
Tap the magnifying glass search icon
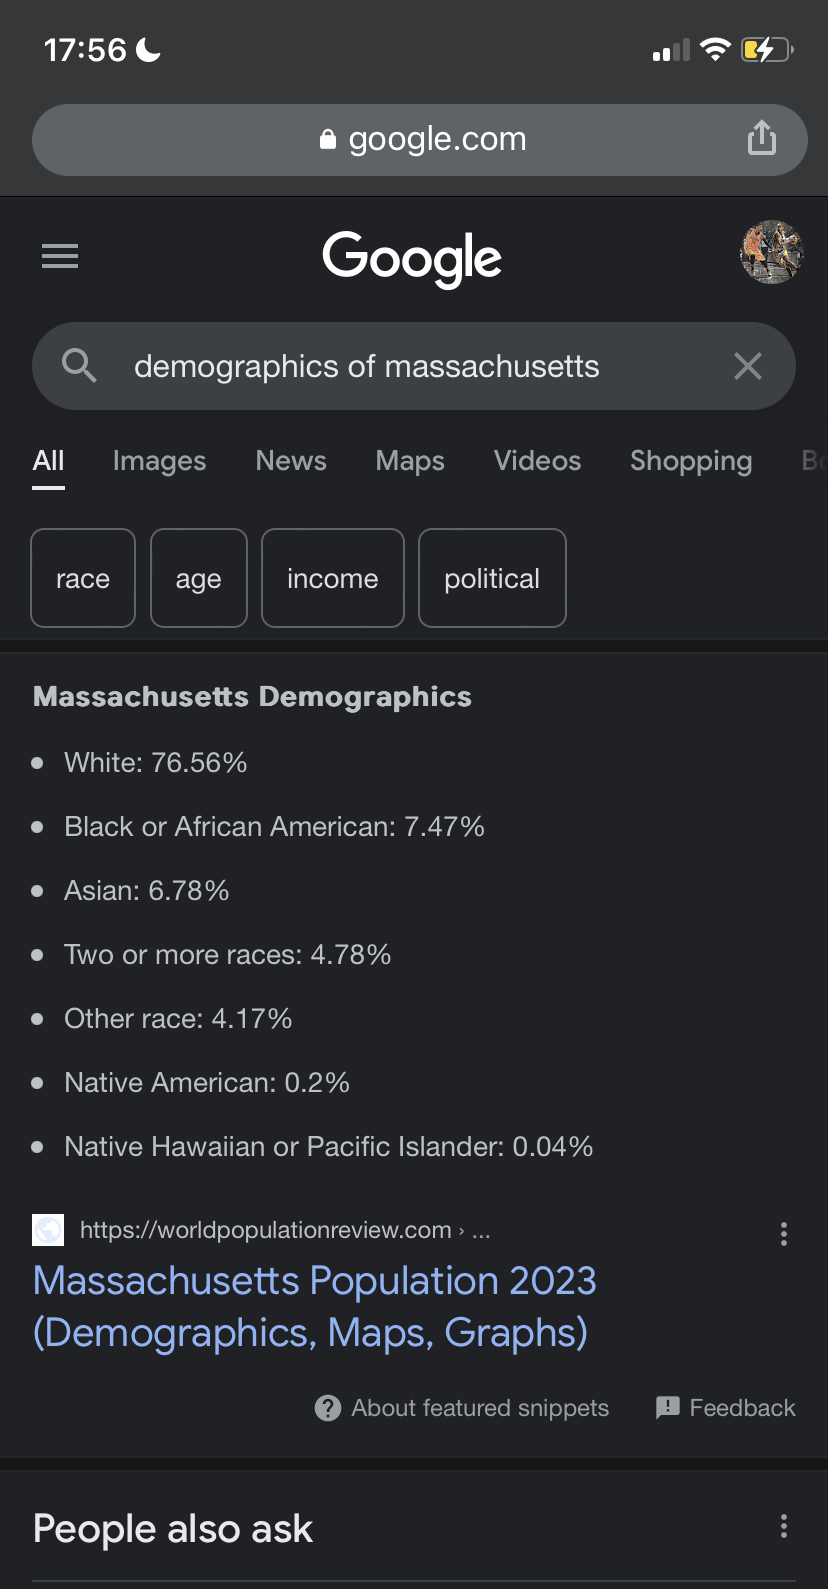tap(79, 366)
